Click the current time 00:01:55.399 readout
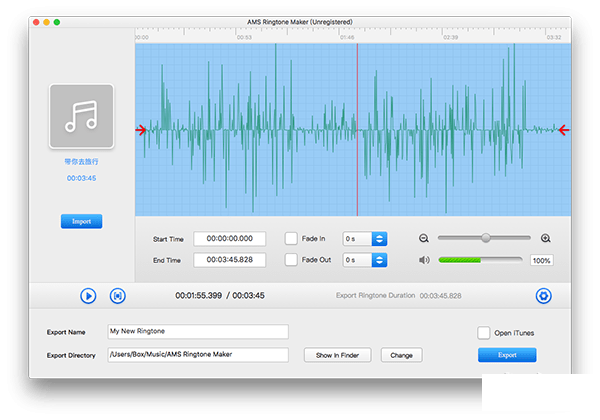The height and width of the screenshot is (420, 600). point(199,296)
